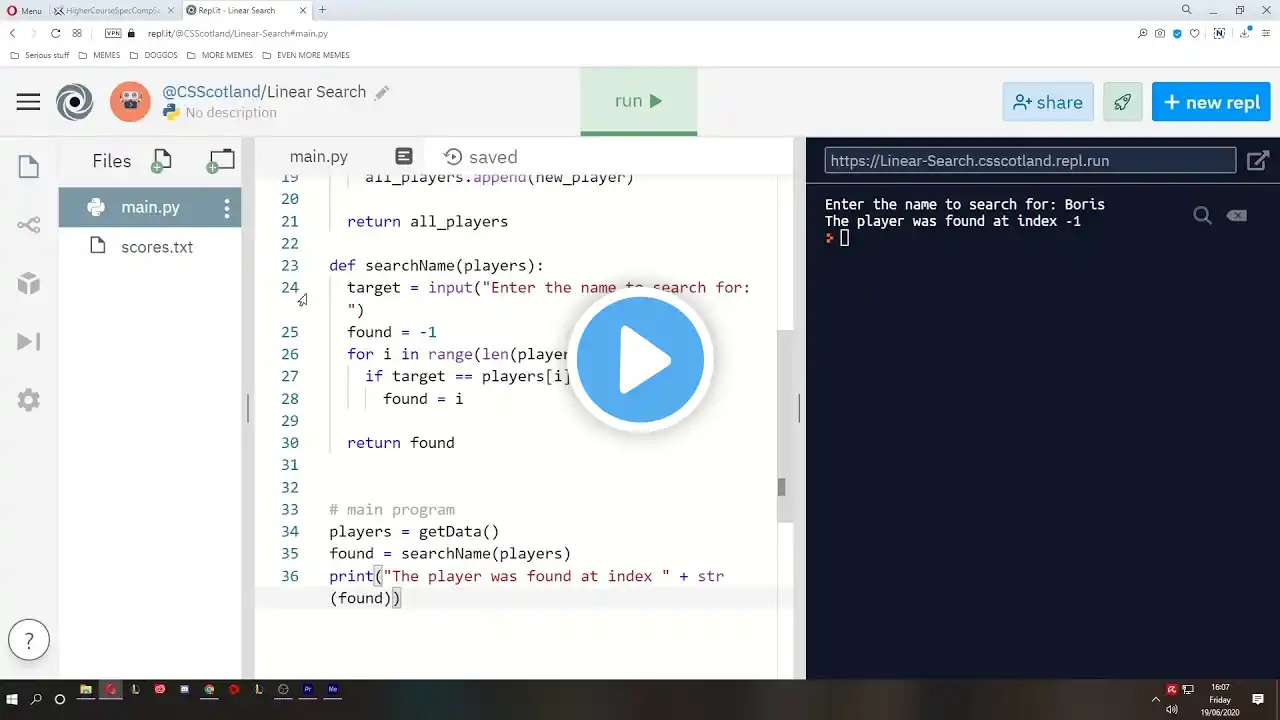Viewport: 1280px width, 720px height.
Task: Switch to the main.py editor tab
Action: pyautogui.click(x=319, y=157)
